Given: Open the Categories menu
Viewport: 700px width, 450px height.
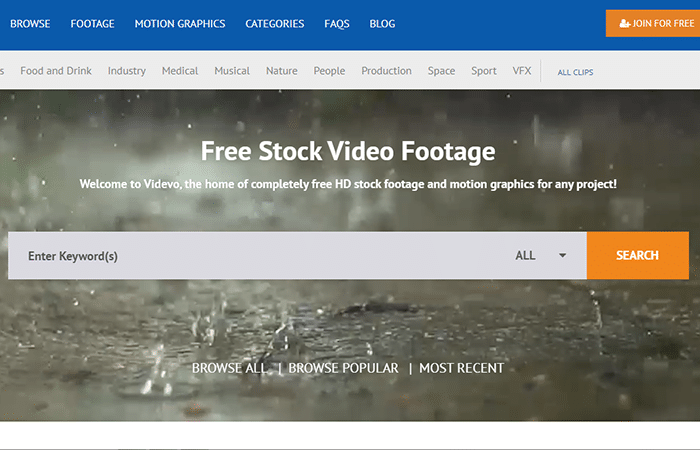Looking at the screenshot, I should click(x=275, y=24).
